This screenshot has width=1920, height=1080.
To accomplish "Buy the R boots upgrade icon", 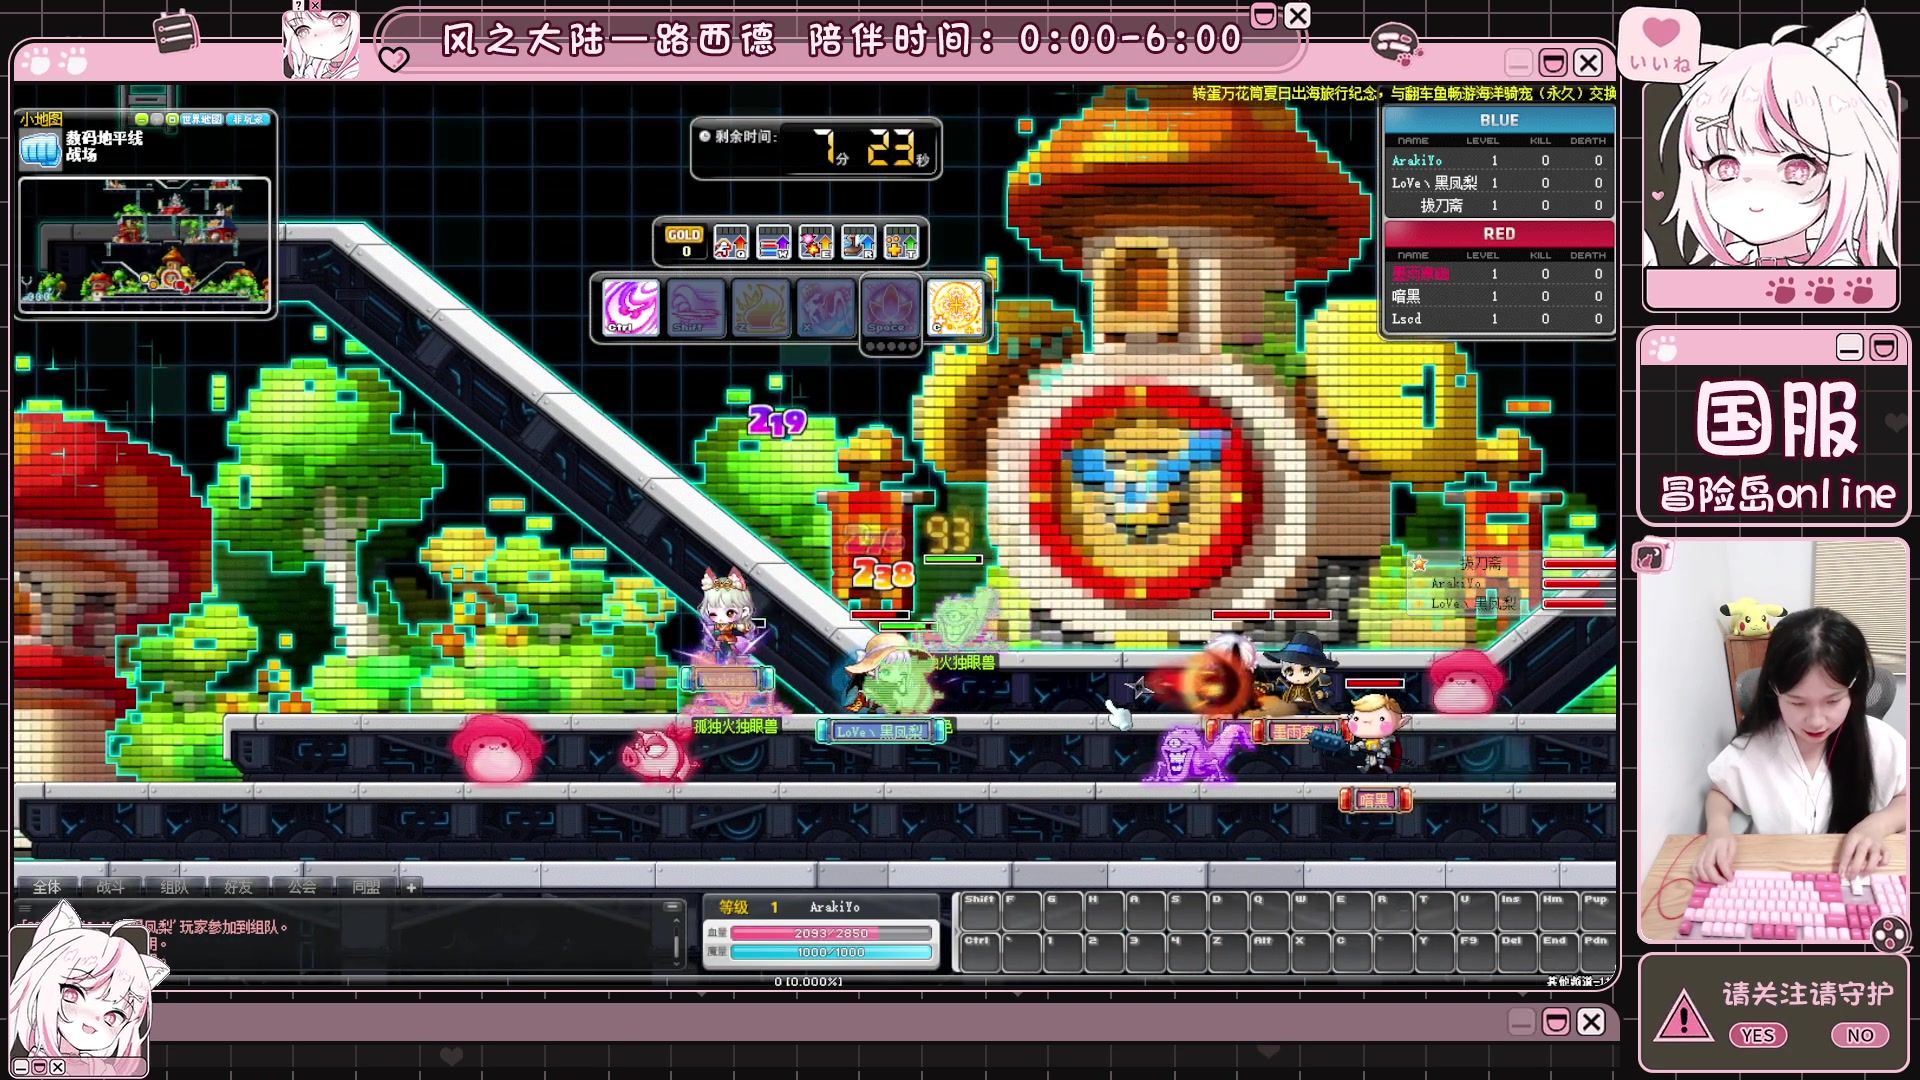I will click(859, 242).
